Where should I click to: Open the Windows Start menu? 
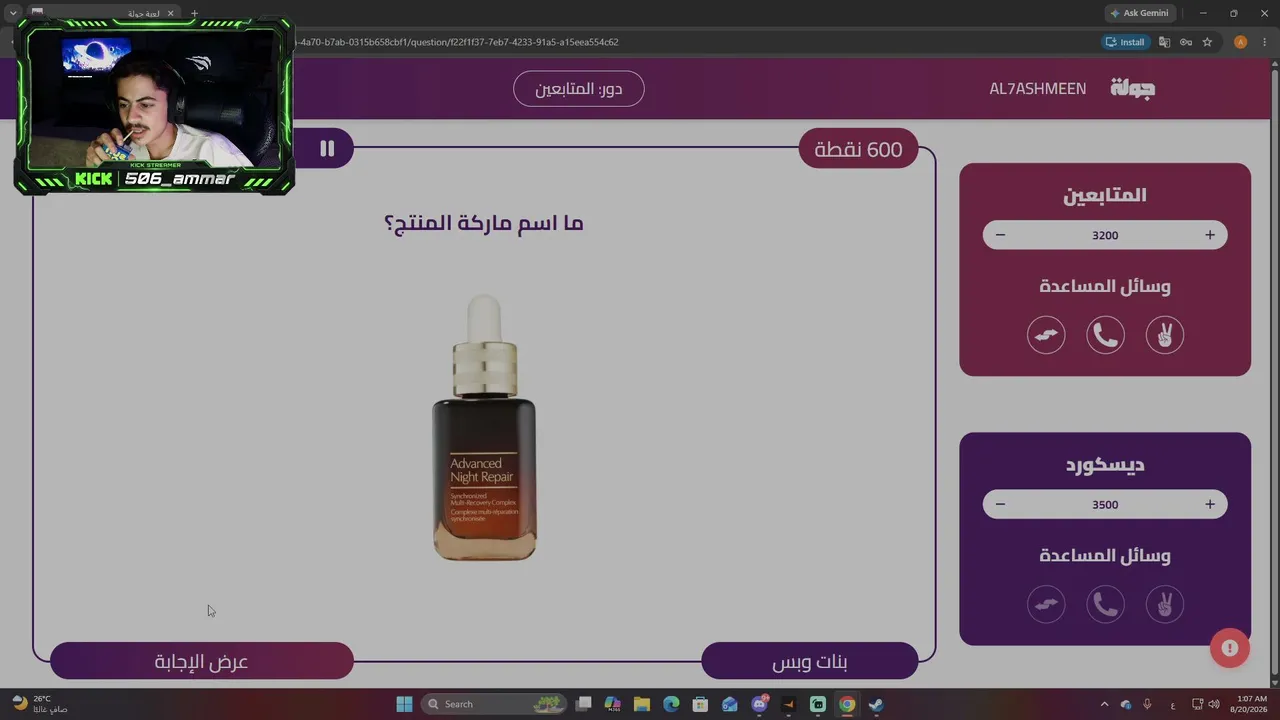point(404,704)
